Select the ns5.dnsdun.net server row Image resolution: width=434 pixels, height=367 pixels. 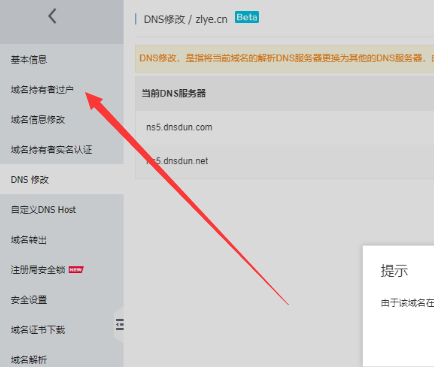coord(285,161)
